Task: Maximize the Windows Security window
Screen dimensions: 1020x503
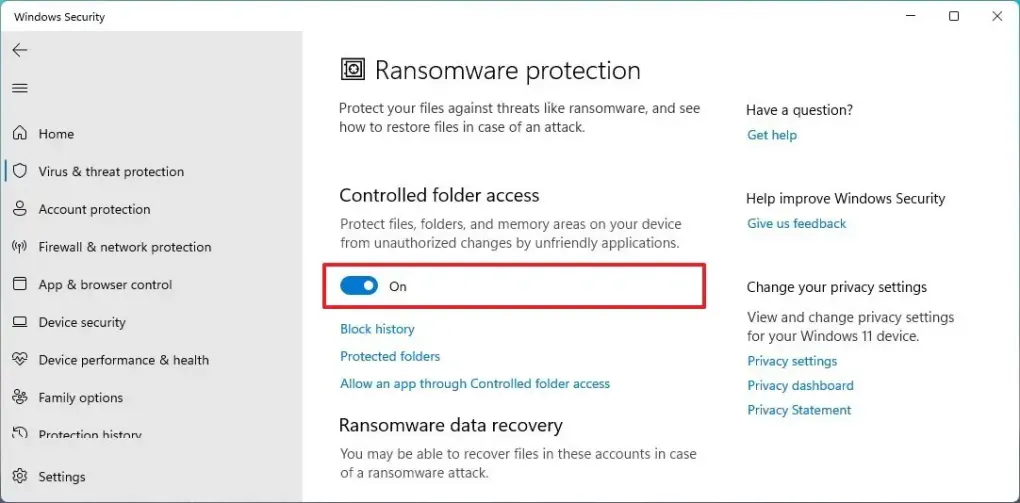Action: [x=954, y=16]
